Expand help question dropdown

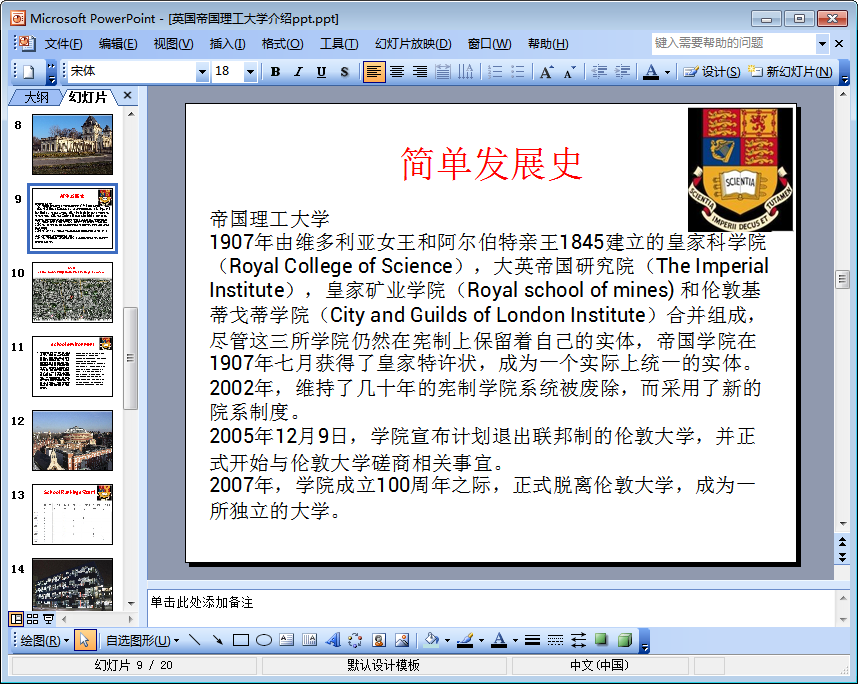(x=822, y=43)
